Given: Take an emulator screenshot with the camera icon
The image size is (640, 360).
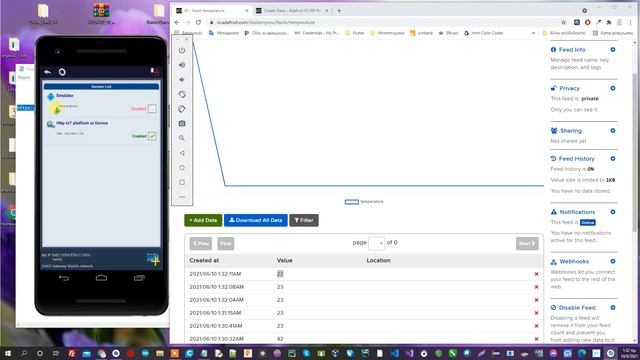Looking at the screenshot, I should click(x=182, y=123).
